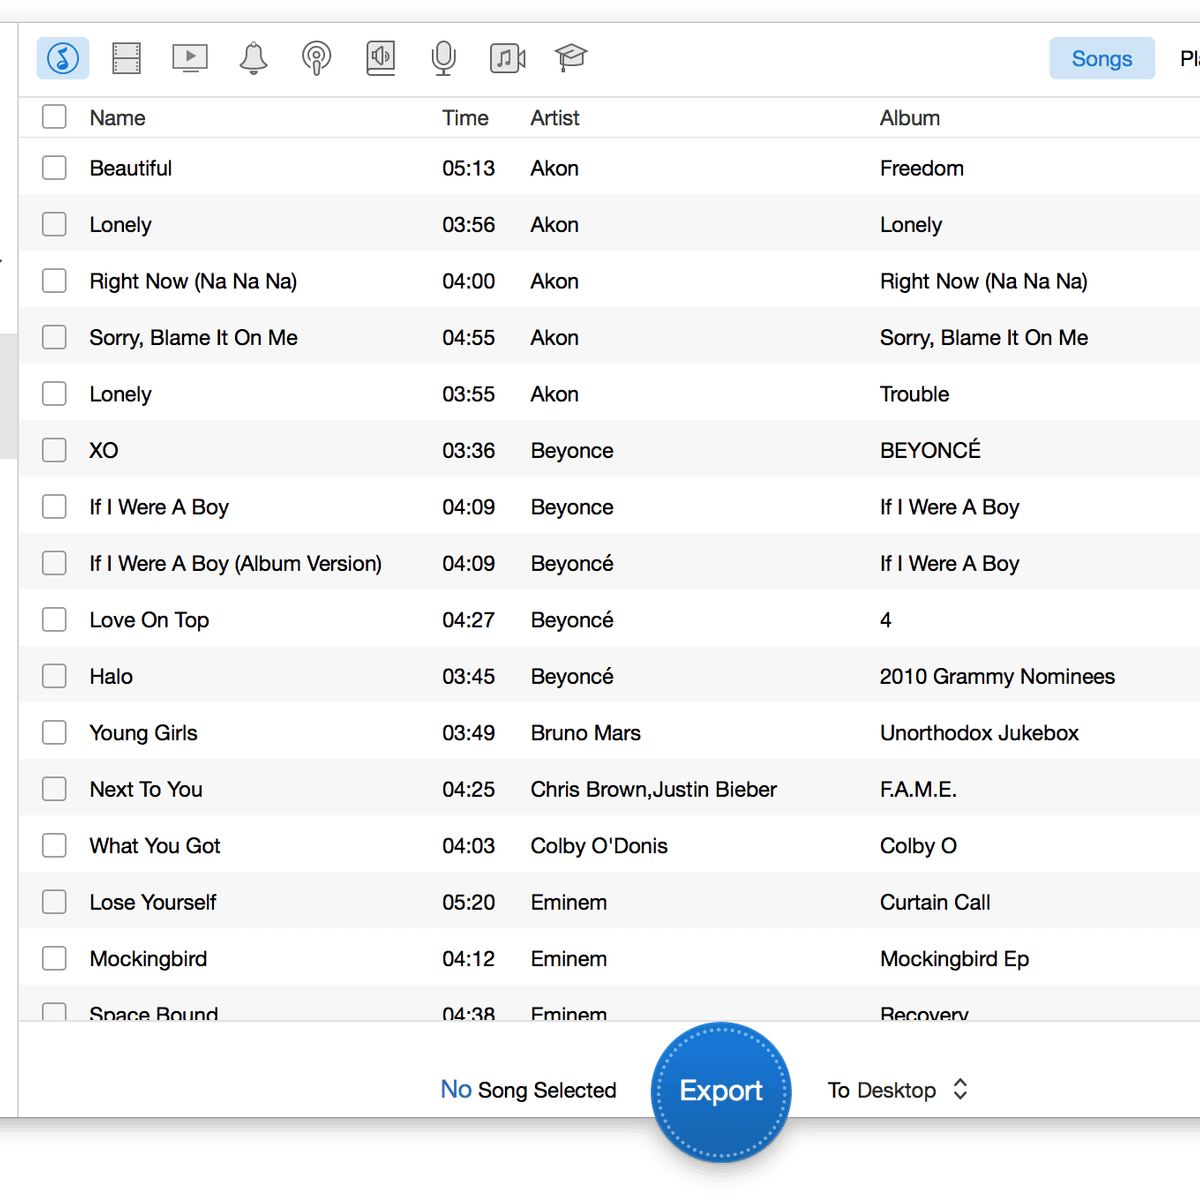Viewport: 1200px width, 1200px height.
Task: Select the Halo song checkbox
Action: pyautogui.click(x=54, y=676)
